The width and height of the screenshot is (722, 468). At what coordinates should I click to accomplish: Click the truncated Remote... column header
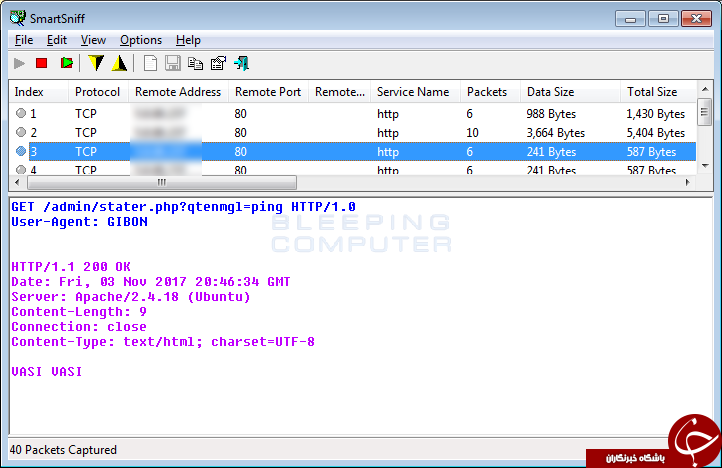[340, 92]
